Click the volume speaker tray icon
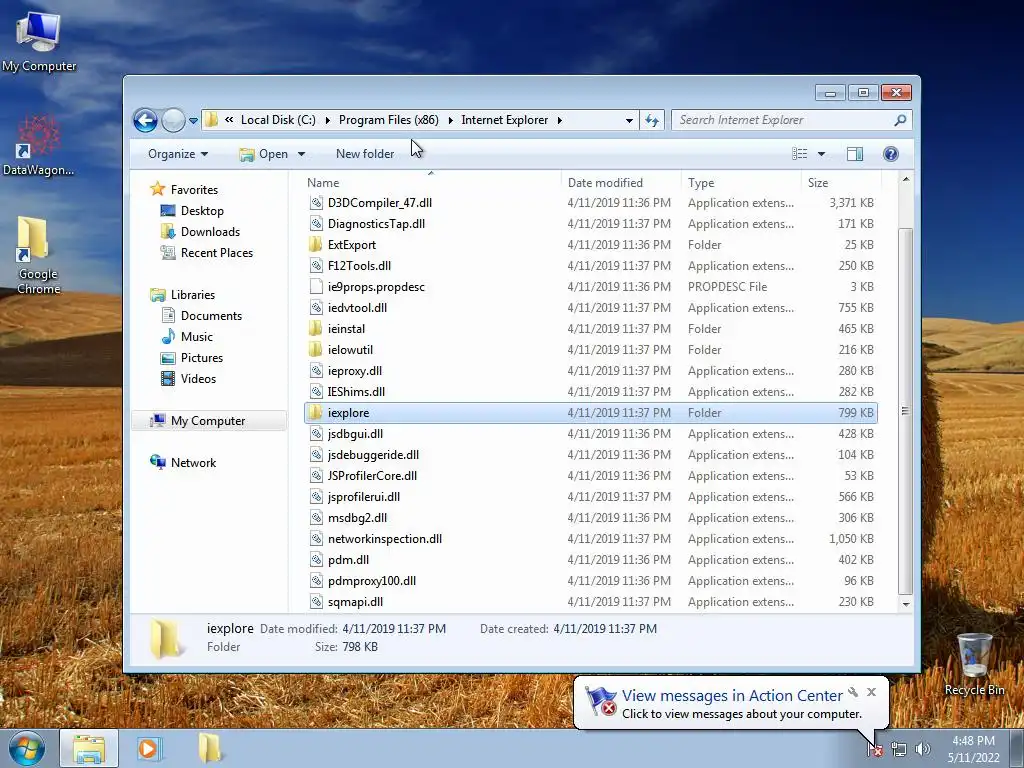 922,749
